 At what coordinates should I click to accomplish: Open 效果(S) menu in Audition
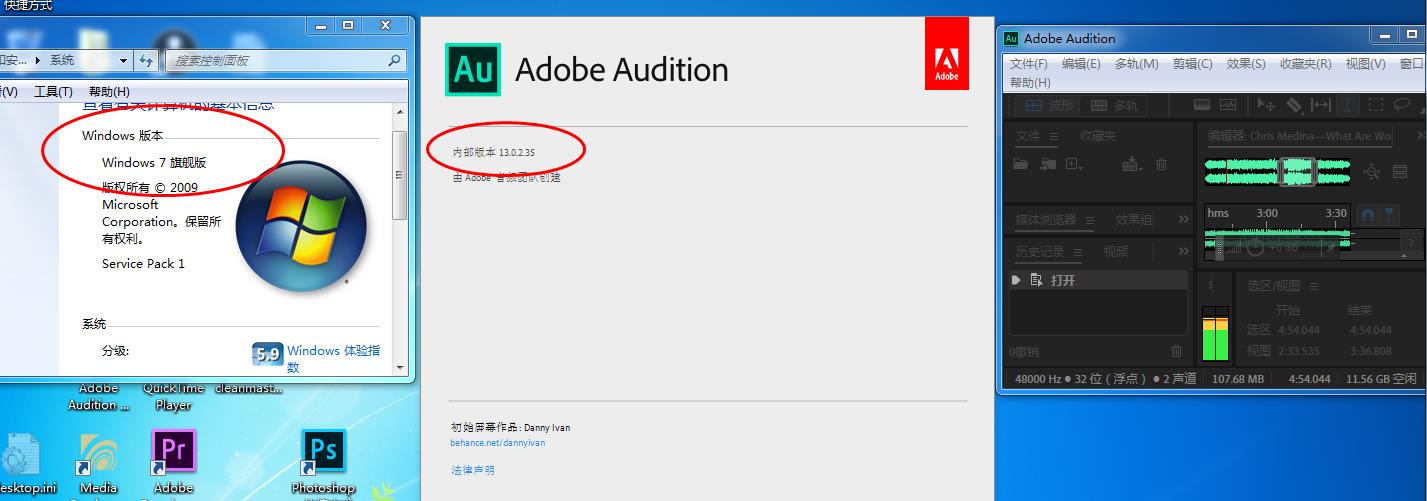coord(1246,64)
